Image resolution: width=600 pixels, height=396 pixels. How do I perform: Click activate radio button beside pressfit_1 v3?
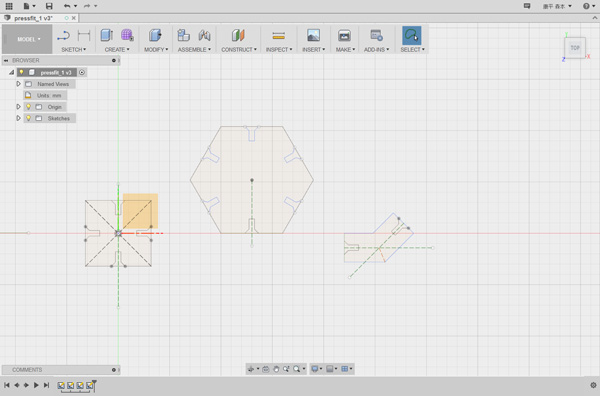point(82,72)
